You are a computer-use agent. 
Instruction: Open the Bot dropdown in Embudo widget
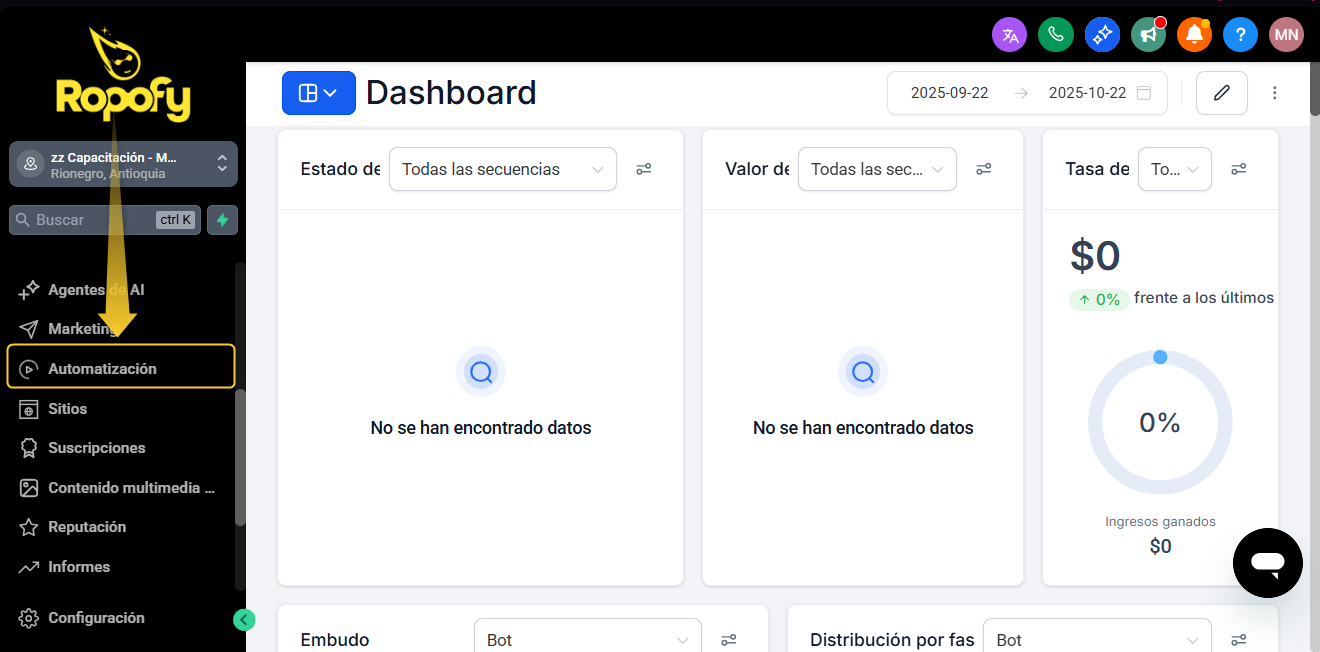point(587,640)
